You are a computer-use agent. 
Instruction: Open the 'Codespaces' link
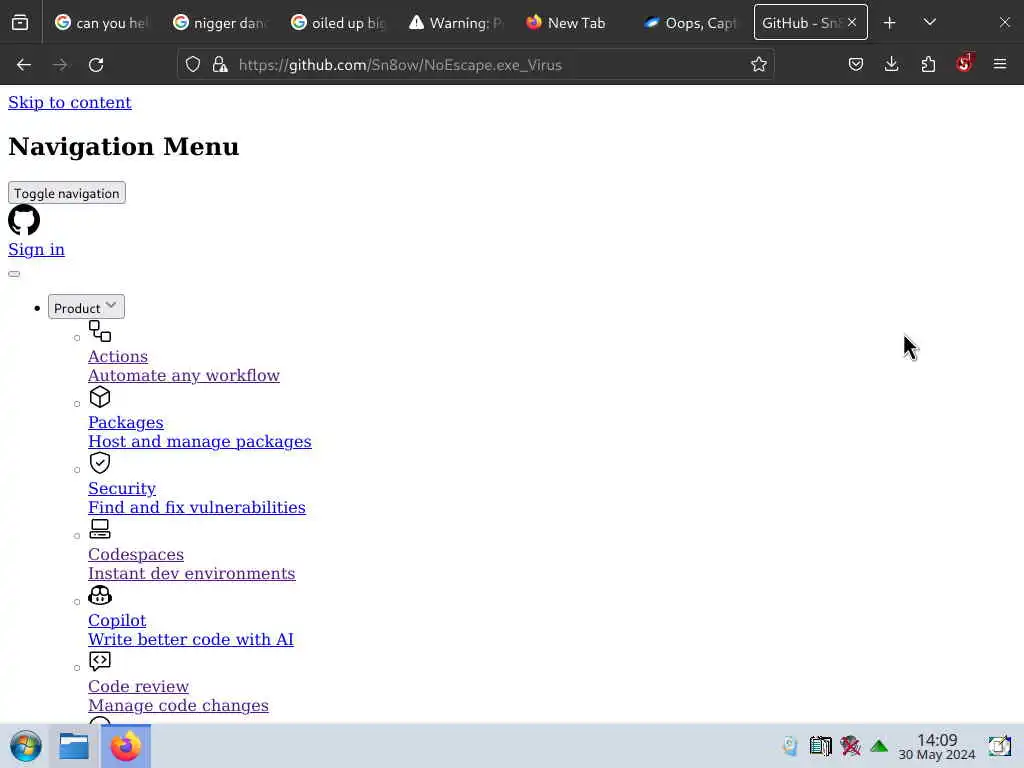pos(136,554)
